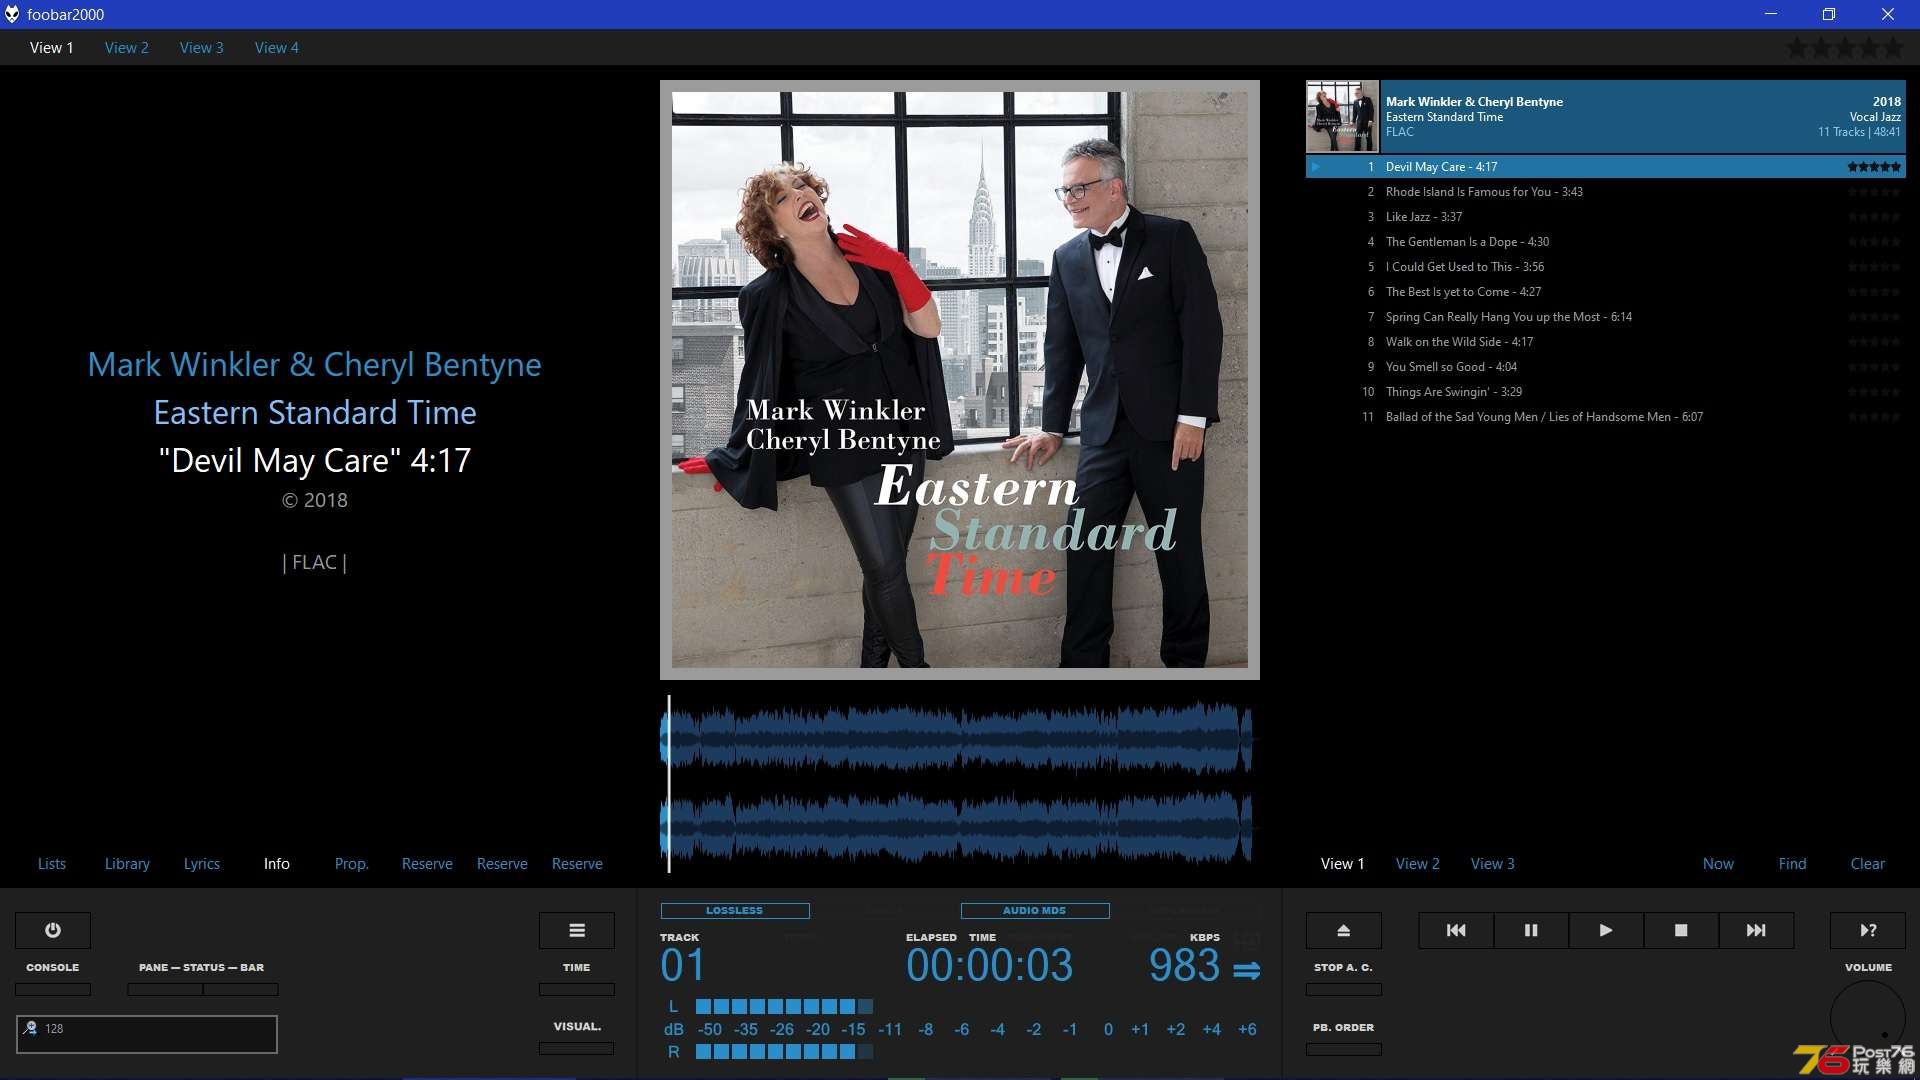The width and height of the screenshot is (1920, 1080).
Task: Click the KBPS double-arrow indicator
Action: pyautogui.click(x=1246, y=970)
